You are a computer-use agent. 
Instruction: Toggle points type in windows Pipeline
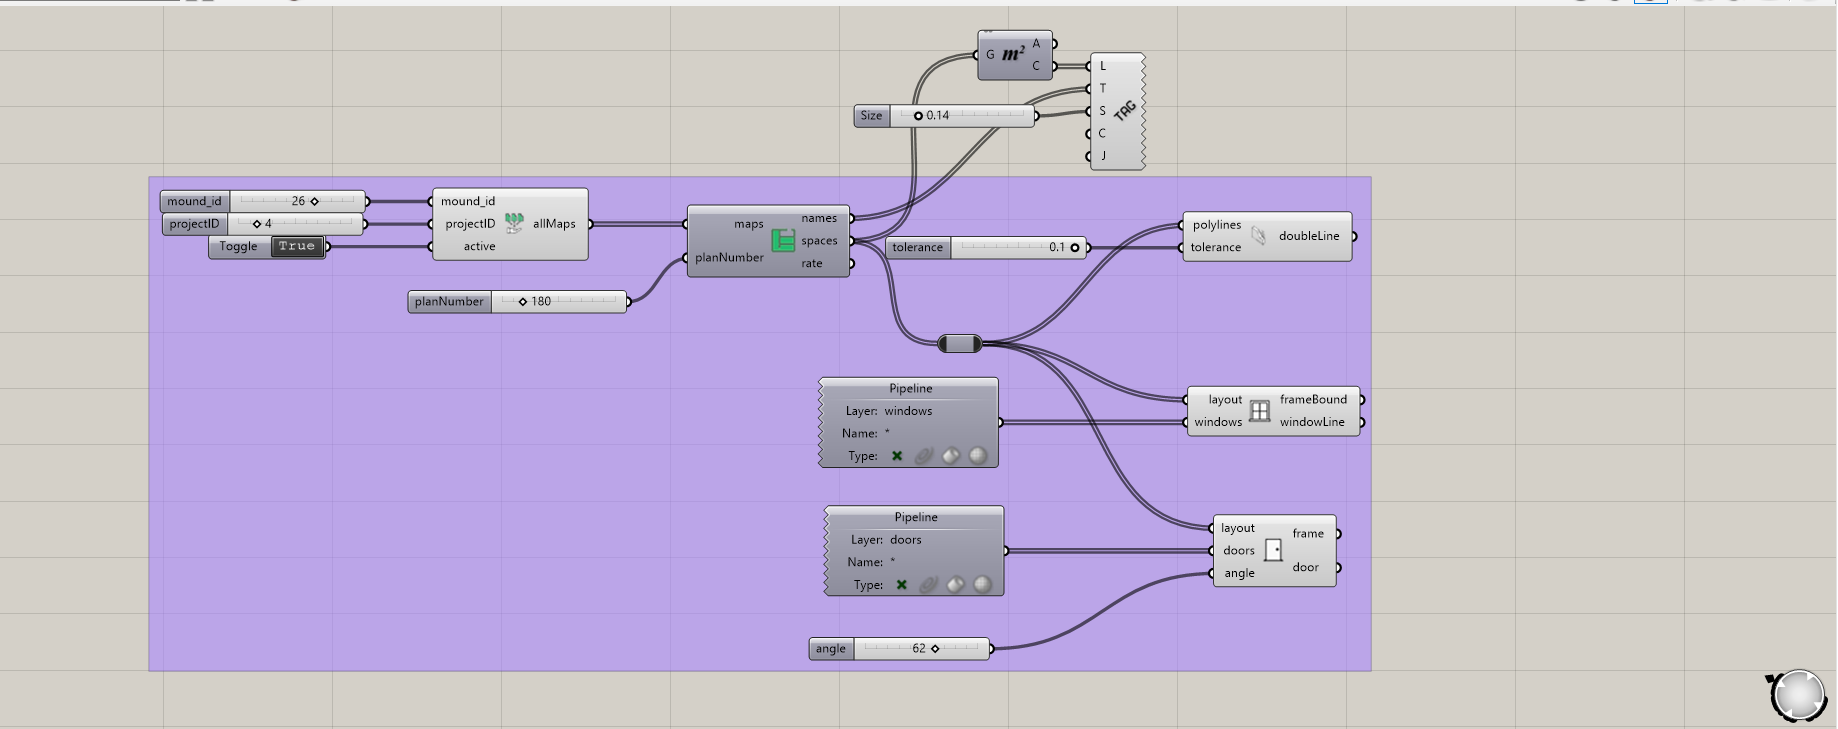pyautogui.click(x=897, y=456)
